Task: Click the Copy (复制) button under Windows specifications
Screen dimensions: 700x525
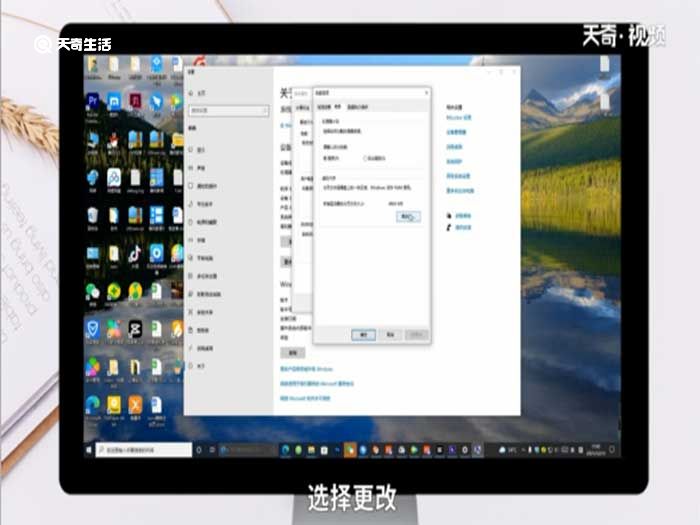Action: pos(293,353)
